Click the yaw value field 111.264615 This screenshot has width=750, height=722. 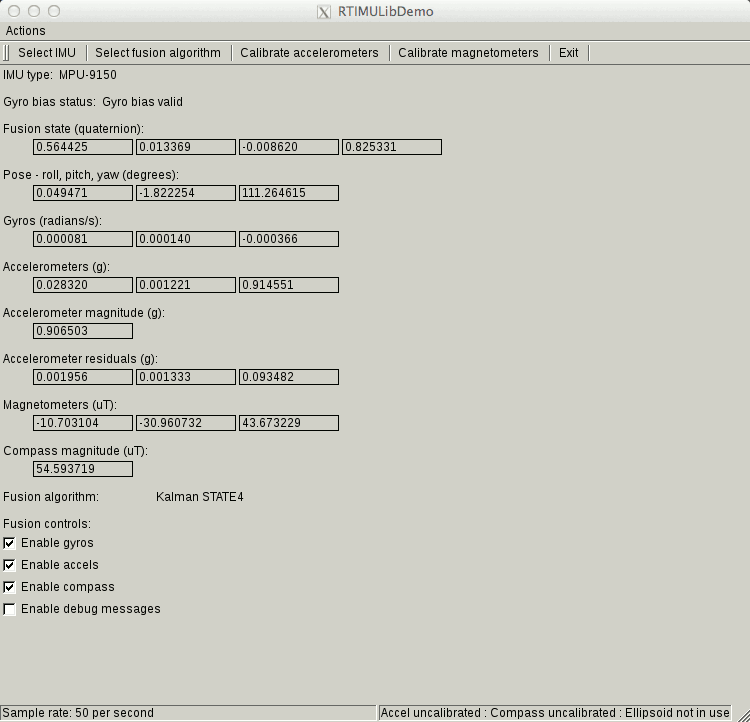[288, 193]
